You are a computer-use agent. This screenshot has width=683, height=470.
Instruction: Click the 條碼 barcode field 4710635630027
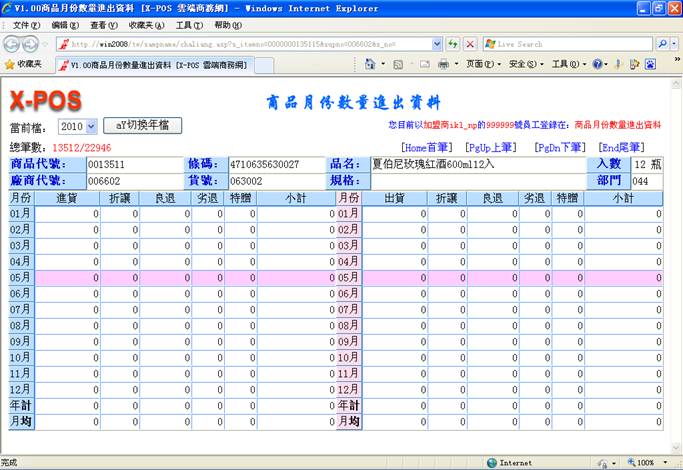point(276,164)
